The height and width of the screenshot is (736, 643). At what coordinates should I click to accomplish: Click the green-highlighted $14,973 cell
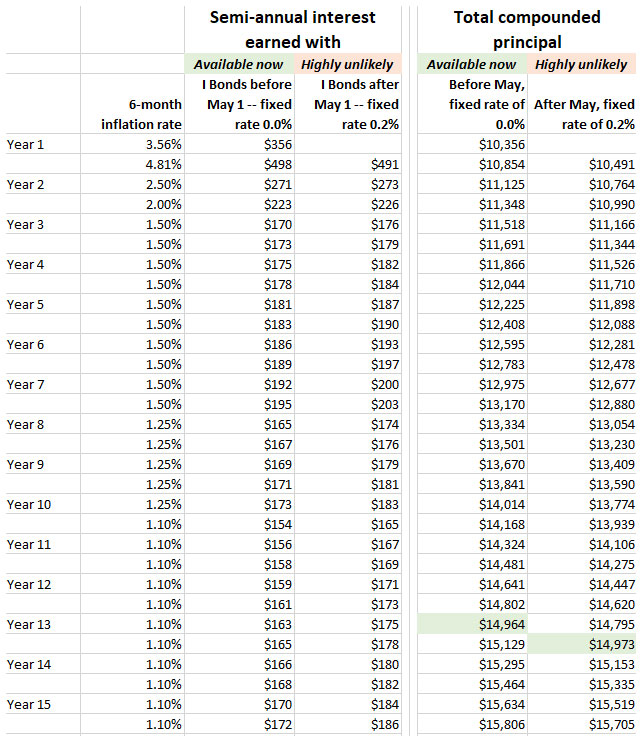click(x=583, y=644)
